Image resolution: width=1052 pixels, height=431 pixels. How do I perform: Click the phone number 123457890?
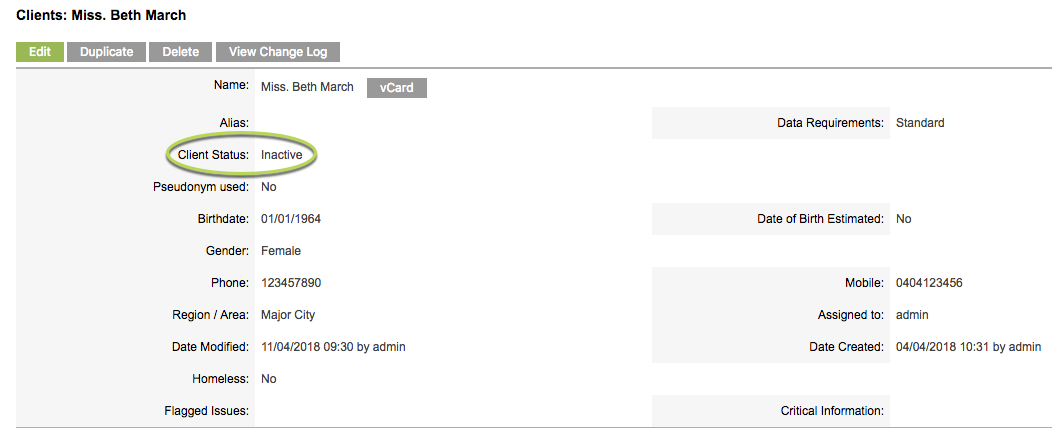(x=291, y=283)
